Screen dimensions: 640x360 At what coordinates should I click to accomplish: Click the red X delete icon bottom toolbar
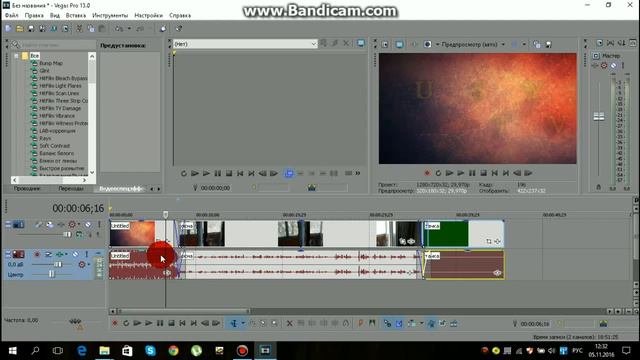click(x=289, y=323)
